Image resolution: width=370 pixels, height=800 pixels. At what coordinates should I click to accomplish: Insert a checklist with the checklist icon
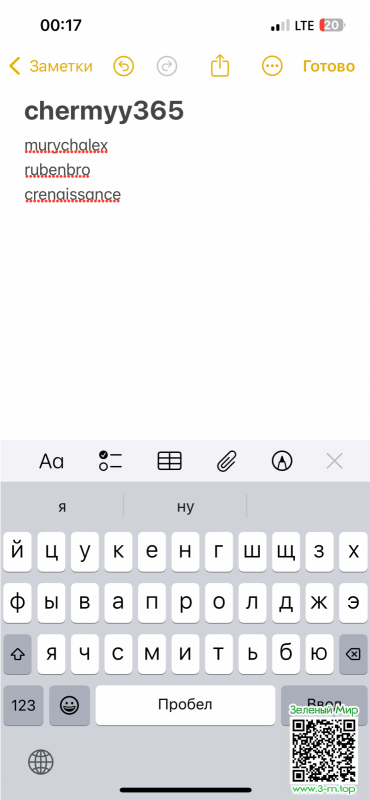111,461
